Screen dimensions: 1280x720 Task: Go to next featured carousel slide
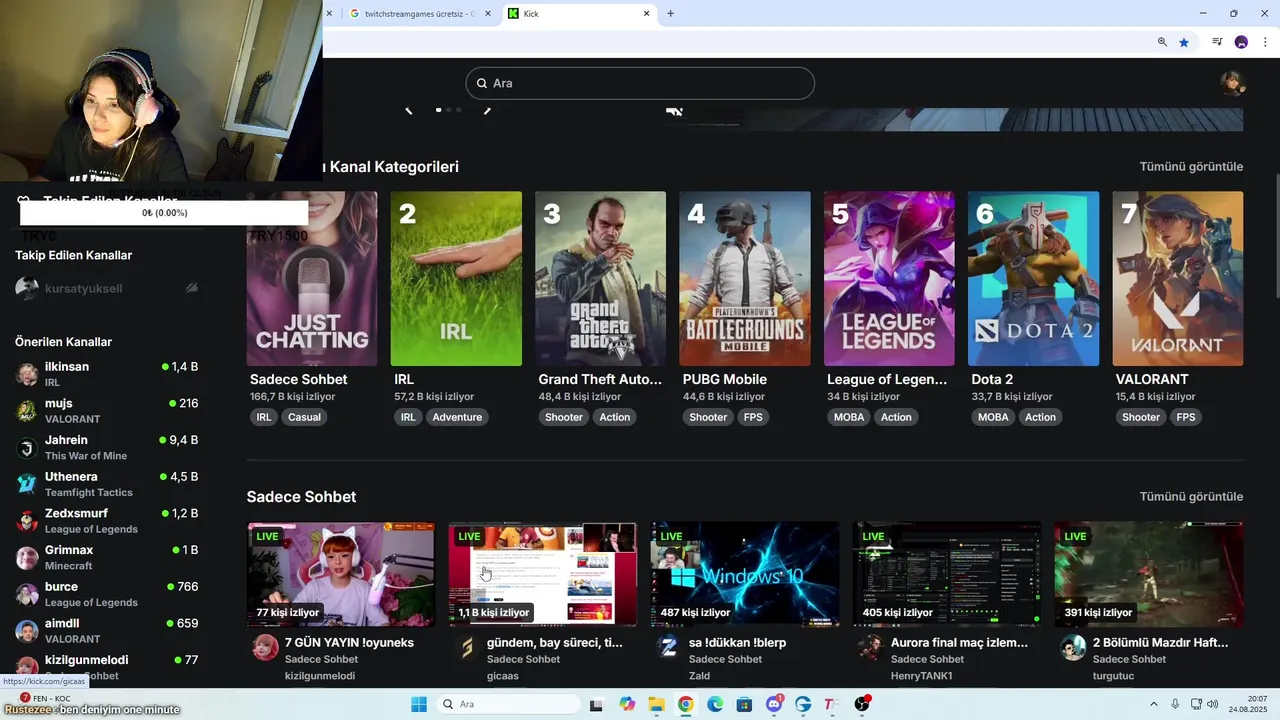[487, 110]
